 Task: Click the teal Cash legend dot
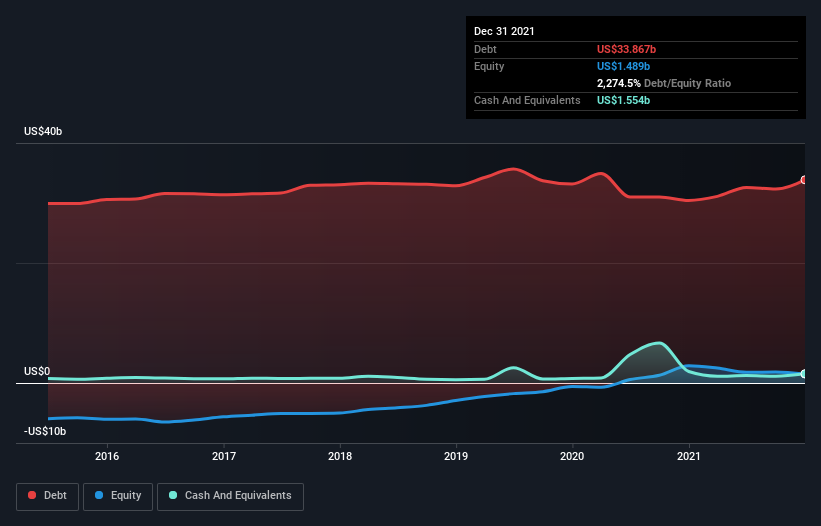click(173, 495)
